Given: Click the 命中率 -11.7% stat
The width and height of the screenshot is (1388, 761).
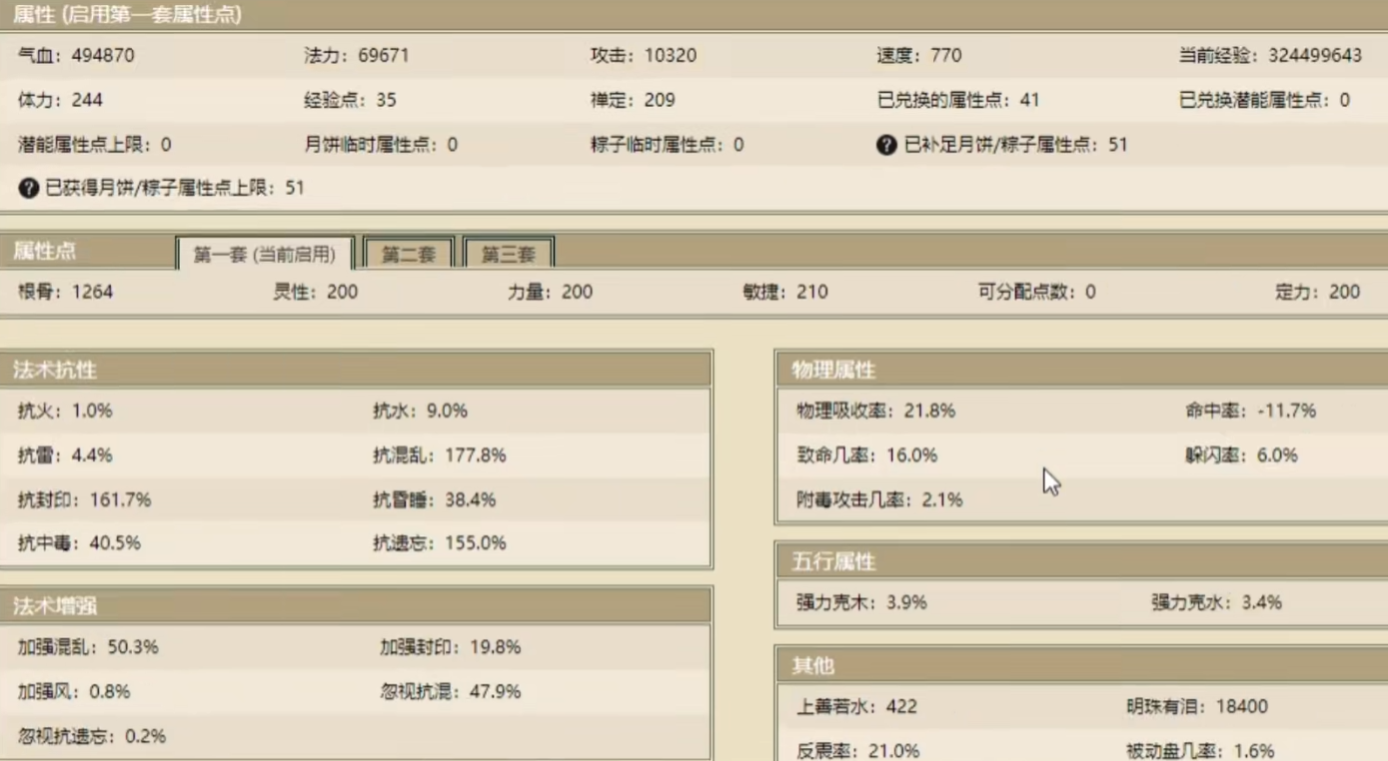Looking at the screenshot, I should pos(1250,411).
